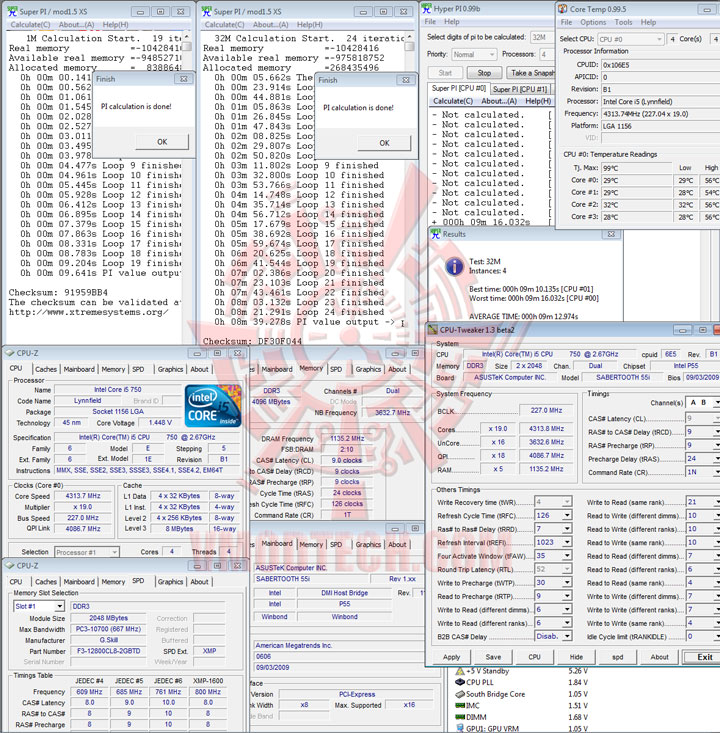720x733 pixels.
Task: Click Save in CPU-Tweaker
Action: [x=493, y=657]
